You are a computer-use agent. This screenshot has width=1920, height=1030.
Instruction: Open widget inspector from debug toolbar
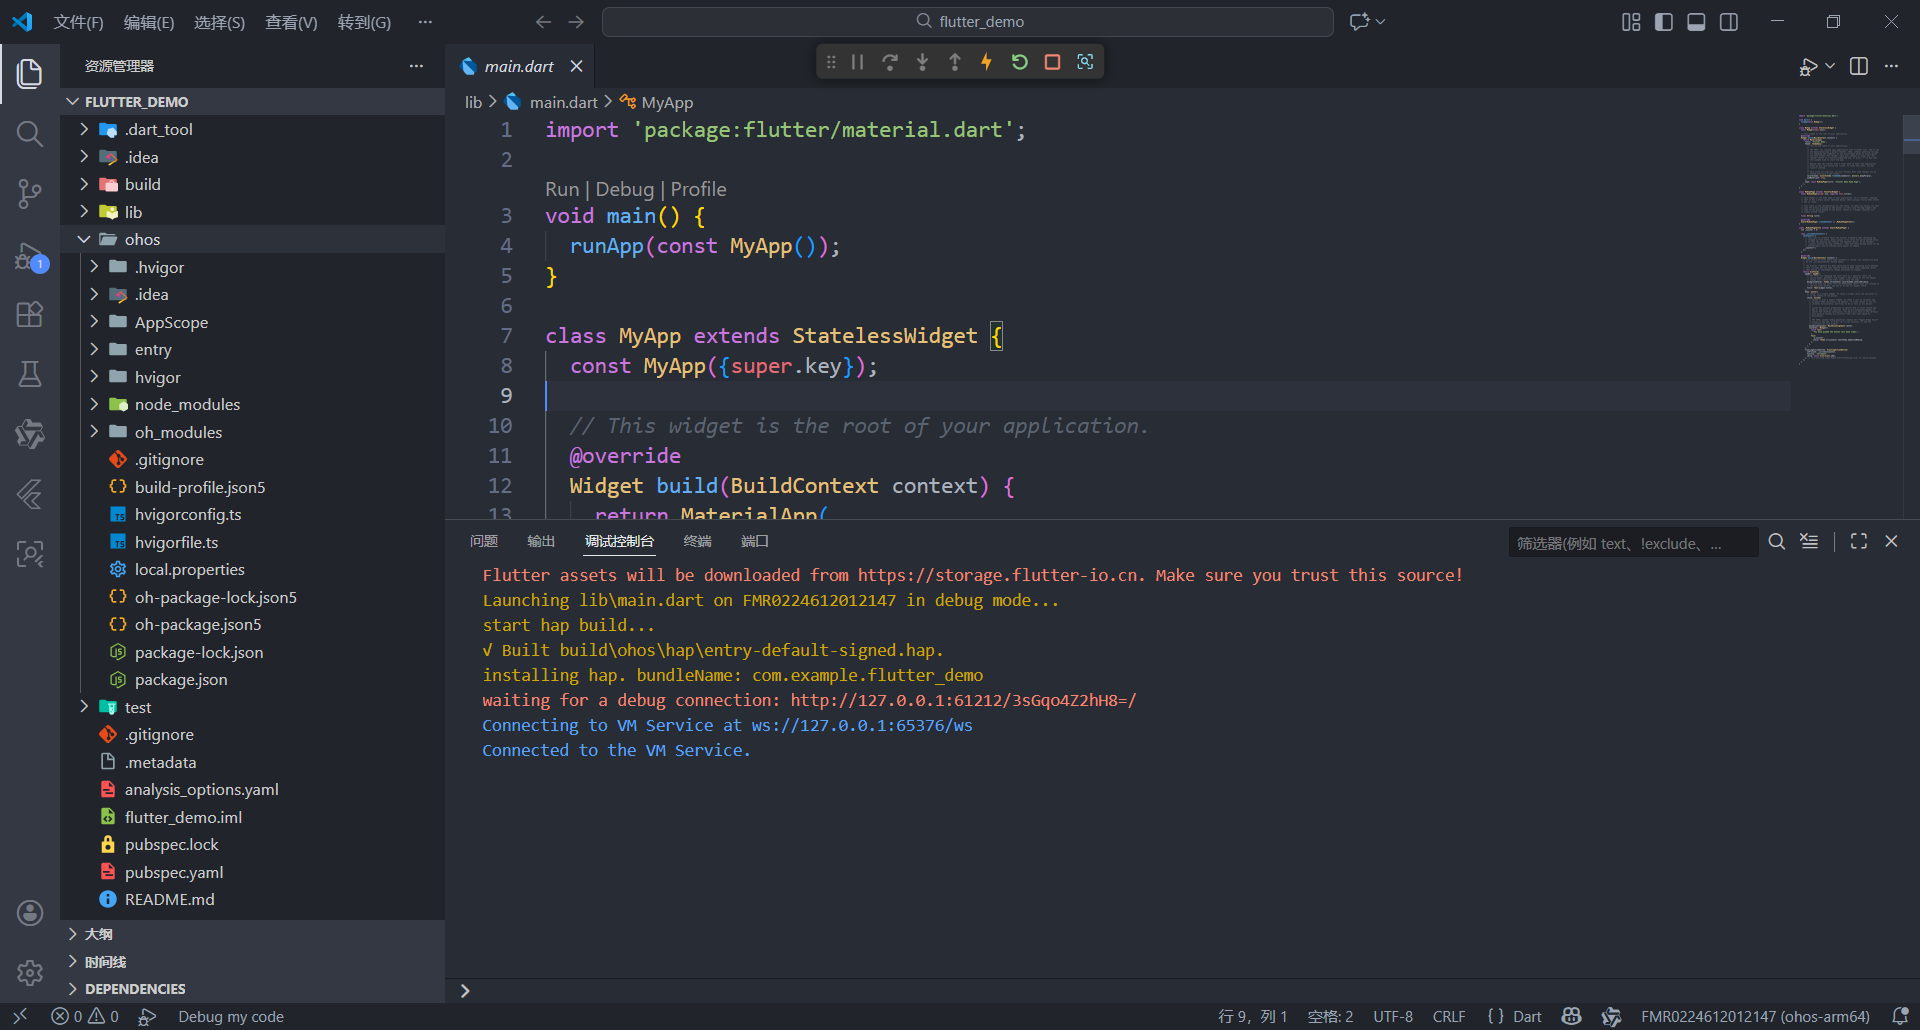coord(1085,62)
